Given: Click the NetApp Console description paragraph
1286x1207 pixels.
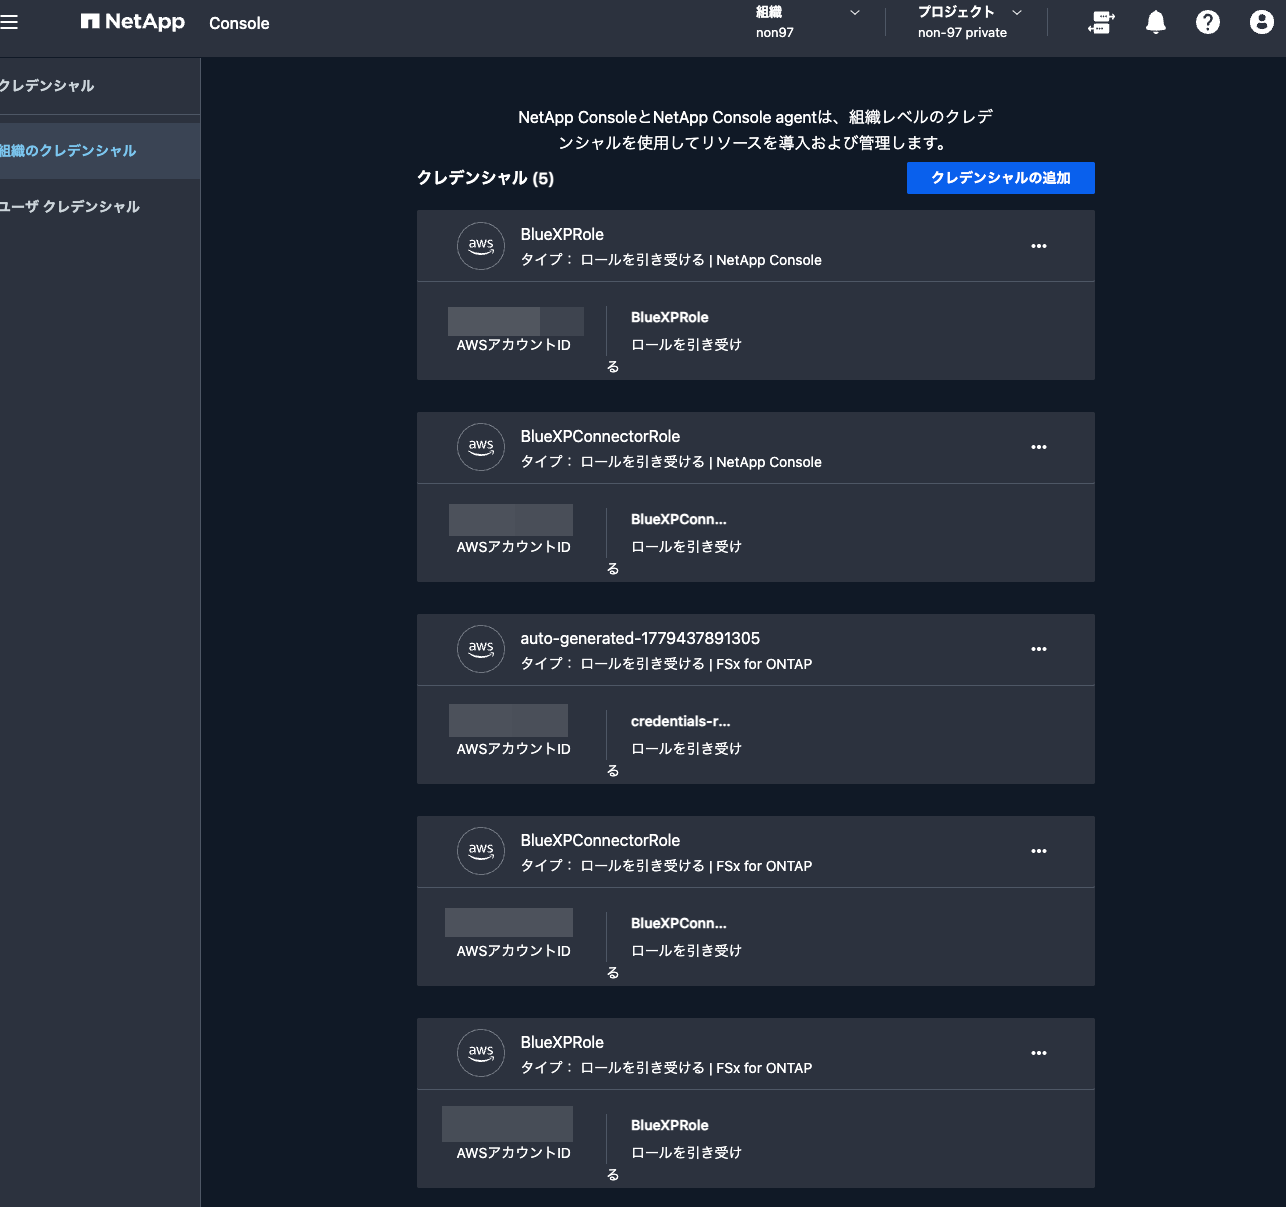Looking at the screenshot, I should [x=756, y=130].
